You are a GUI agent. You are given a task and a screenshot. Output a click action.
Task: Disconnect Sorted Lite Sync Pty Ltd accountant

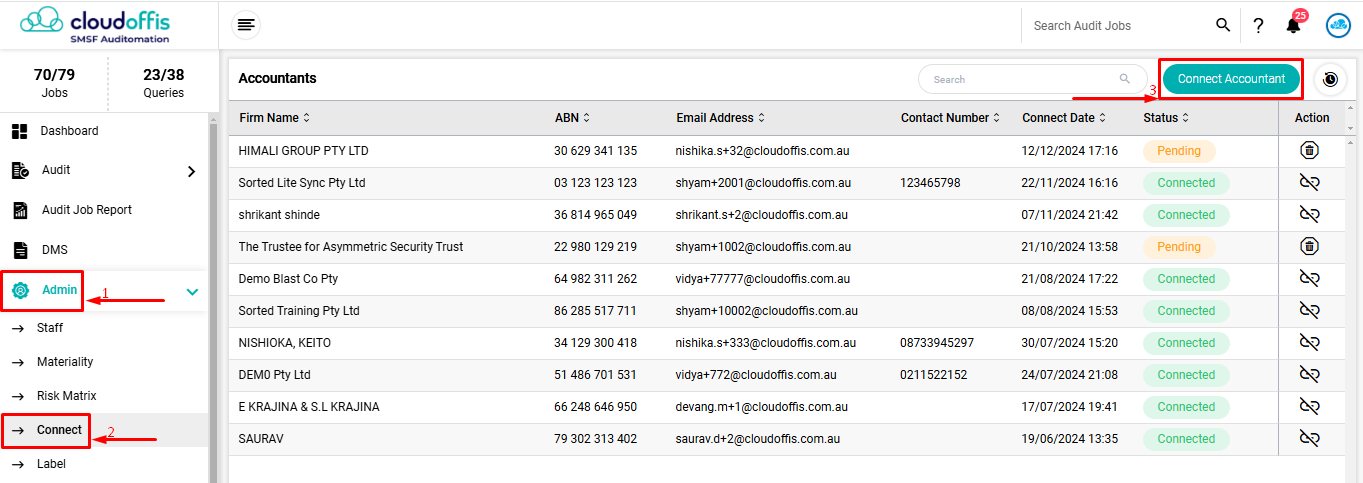click(1309, 183)
